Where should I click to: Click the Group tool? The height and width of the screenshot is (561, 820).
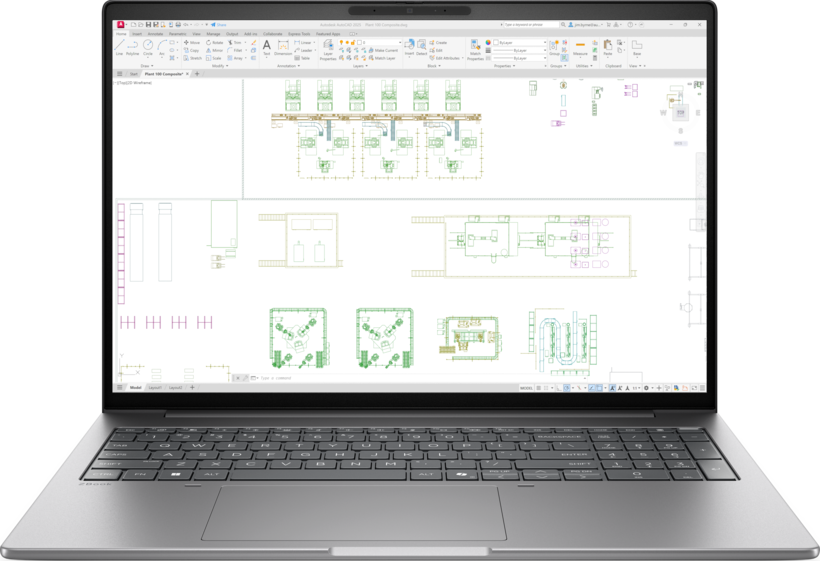pos(554,48)
